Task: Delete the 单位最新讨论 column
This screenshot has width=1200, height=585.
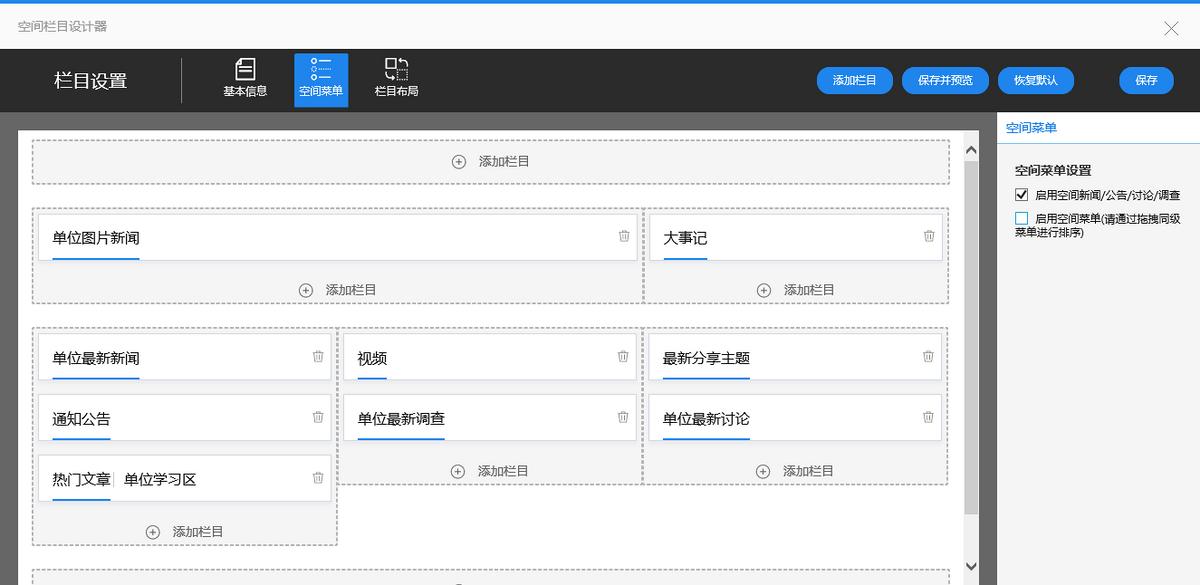Action: [928, 417]
